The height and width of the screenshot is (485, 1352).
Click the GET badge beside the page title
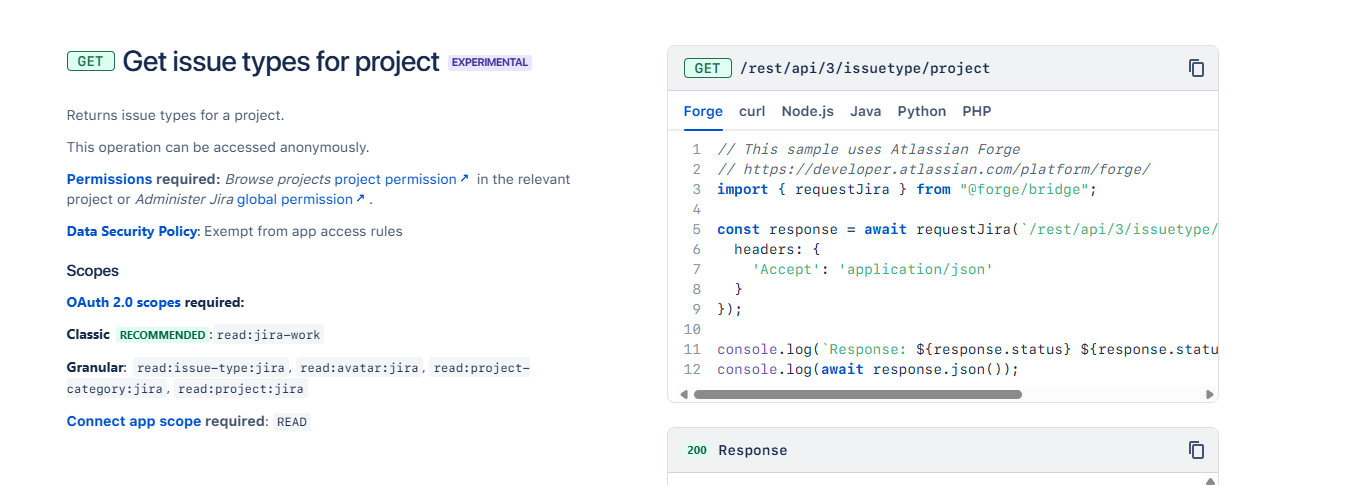pos(90,62)
